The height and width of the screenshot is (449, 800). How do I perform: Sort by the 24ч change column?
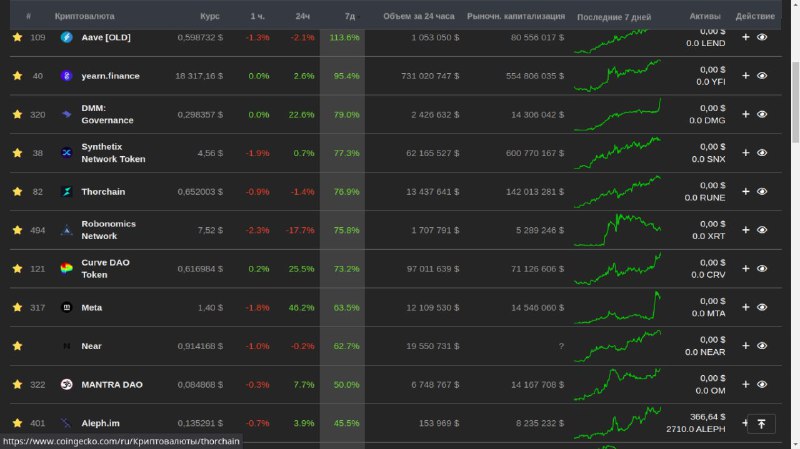pos(303,16)
